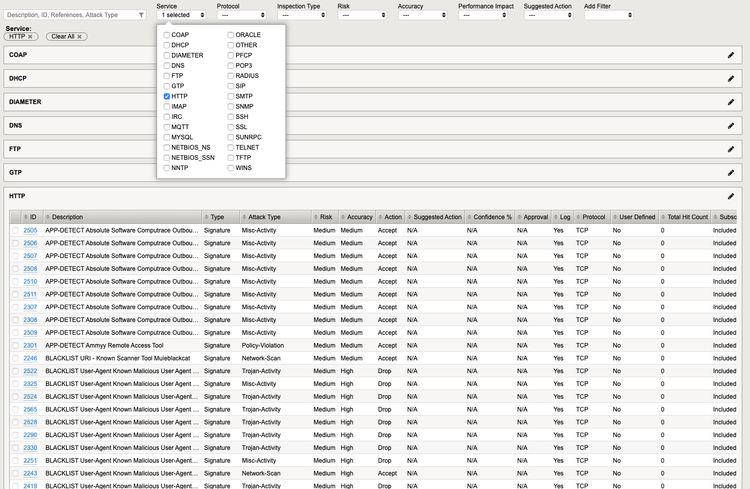
Task: Open the edit pencil on FTP section
Action: point(731,149)
